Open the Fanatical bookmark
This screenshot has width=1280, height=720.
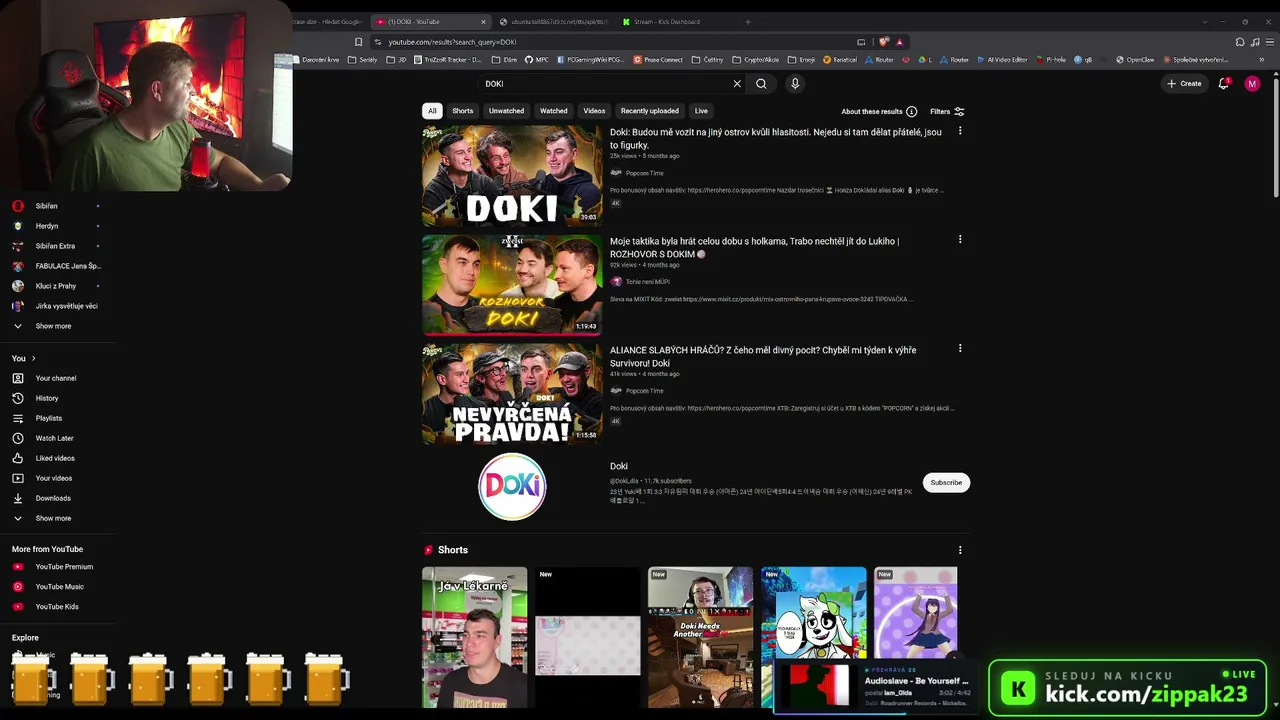point(838,60)
